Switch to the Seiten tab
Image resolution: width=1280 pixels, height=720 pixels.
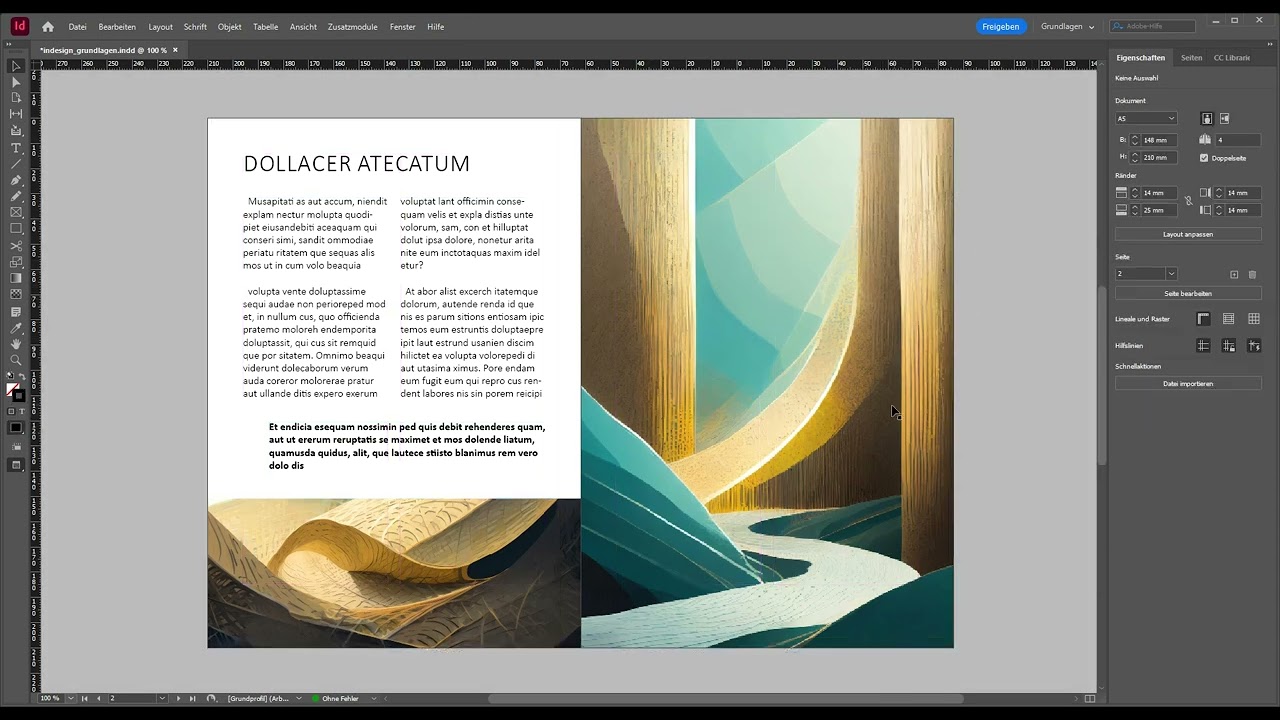point(1191,58)
